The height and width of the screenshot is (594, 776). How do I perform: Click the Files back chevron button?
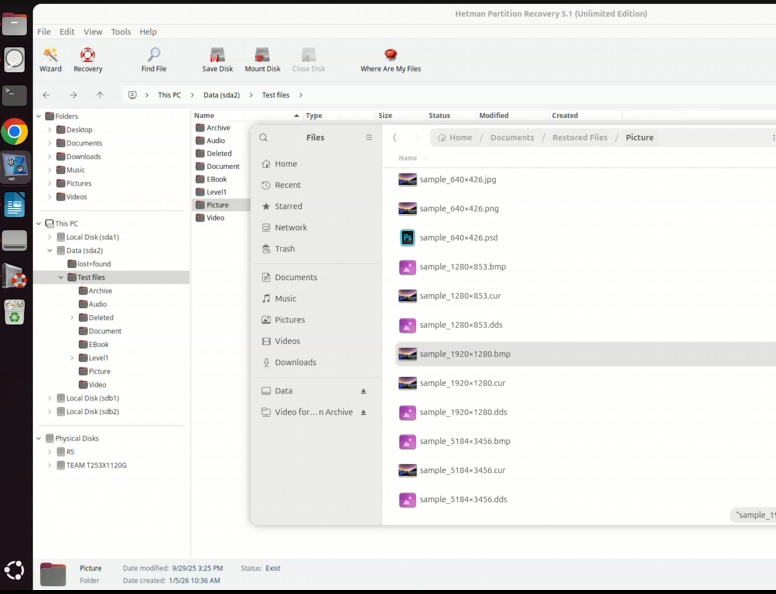coord(394,138)
